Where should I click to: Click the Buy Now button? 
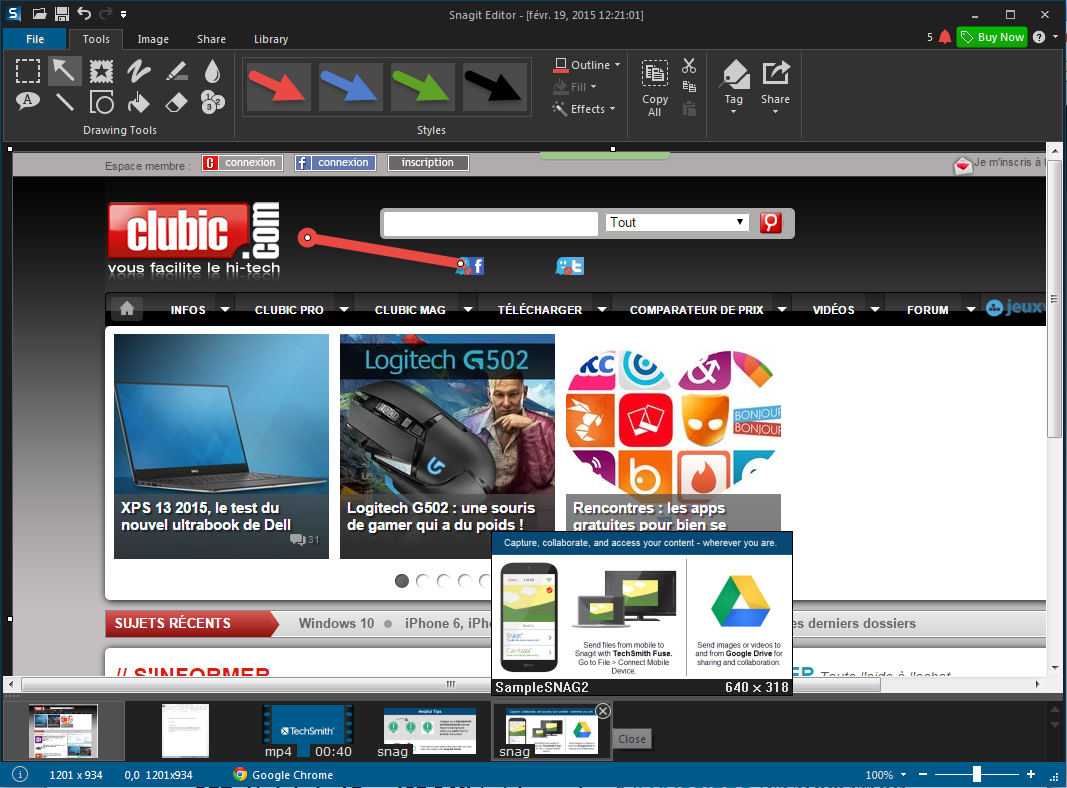click(992, 37)
